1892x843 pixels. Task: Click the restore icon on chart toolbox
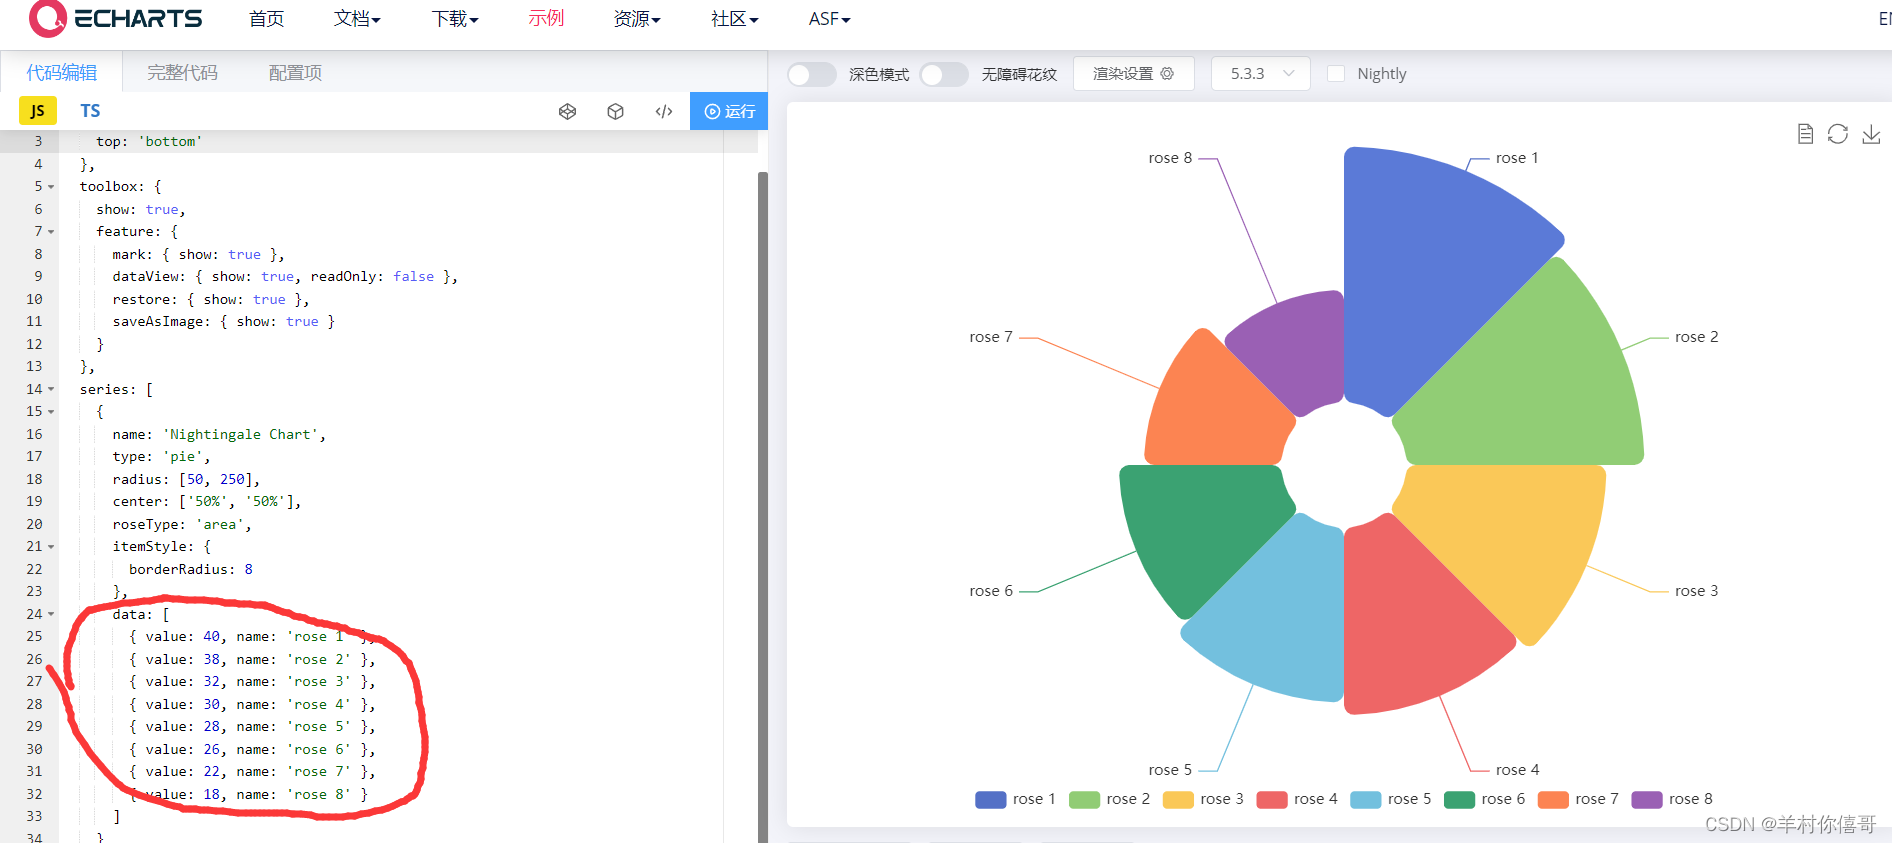click(1838, 134)
